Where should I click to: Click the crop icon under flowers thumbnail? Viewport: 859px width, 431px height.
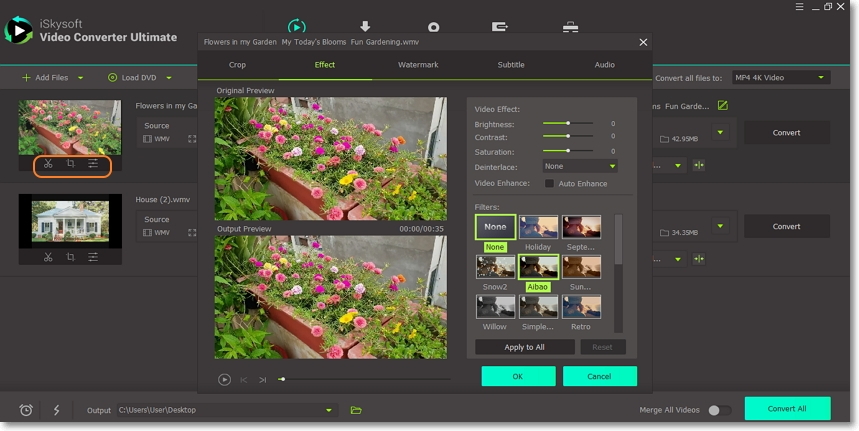[x=70, y=164]
